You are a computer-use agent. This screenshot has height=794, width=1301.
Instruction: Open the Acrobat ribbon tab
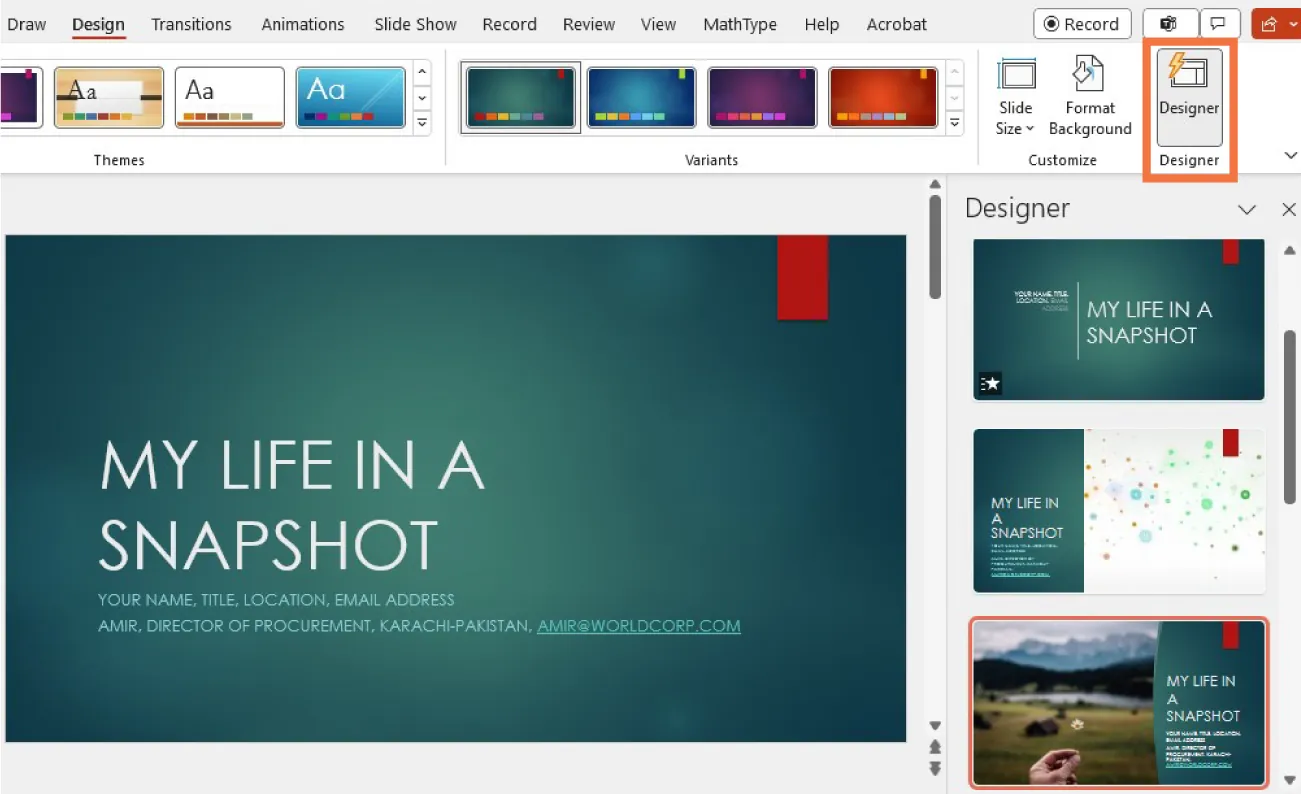[x=895, y=23]
